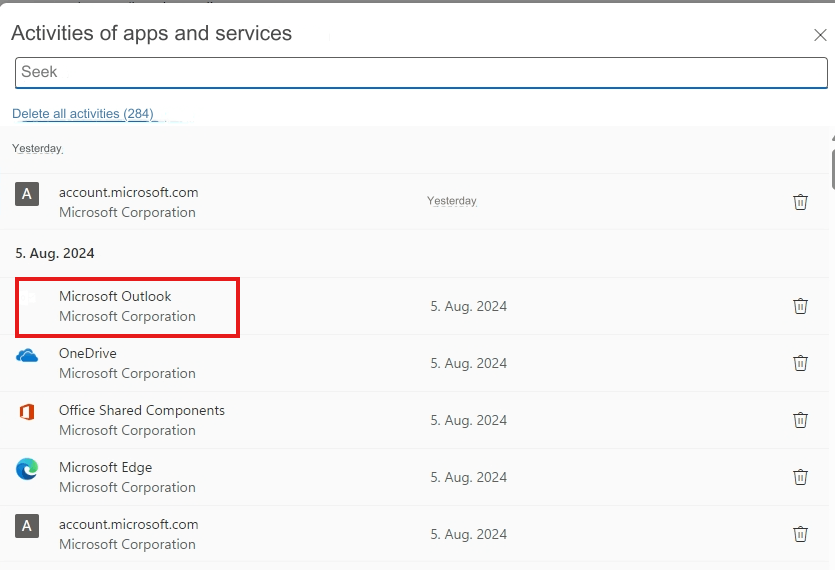835x570 pixels.
Task: Click the 'A' icon of 5 Aug account.microsoft.com
Action: pos(27,526)
